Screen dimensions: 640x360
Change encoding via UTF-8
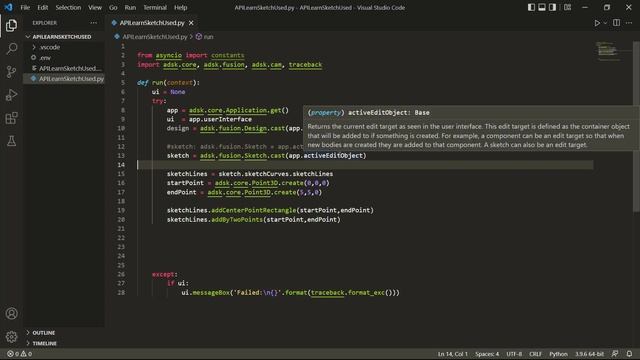(x=514, y=354)
